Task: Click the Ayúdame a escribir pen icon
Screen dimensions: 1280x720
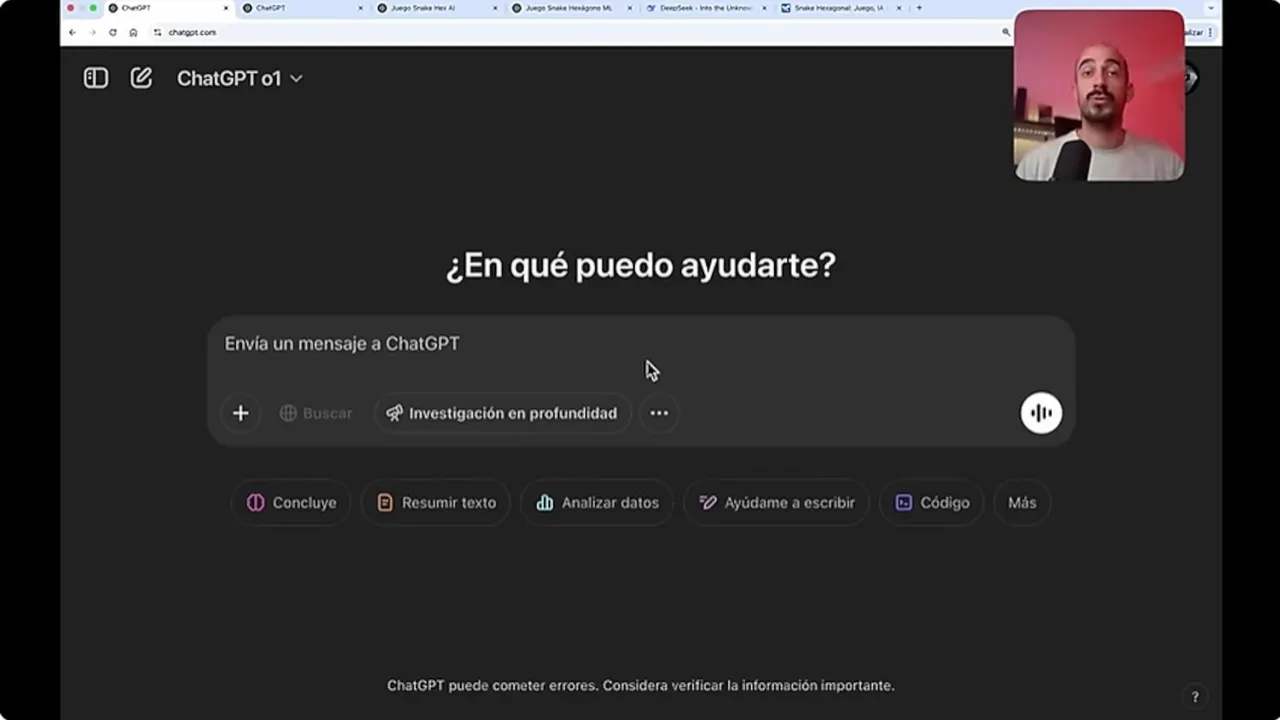Action: click(708, 503)
